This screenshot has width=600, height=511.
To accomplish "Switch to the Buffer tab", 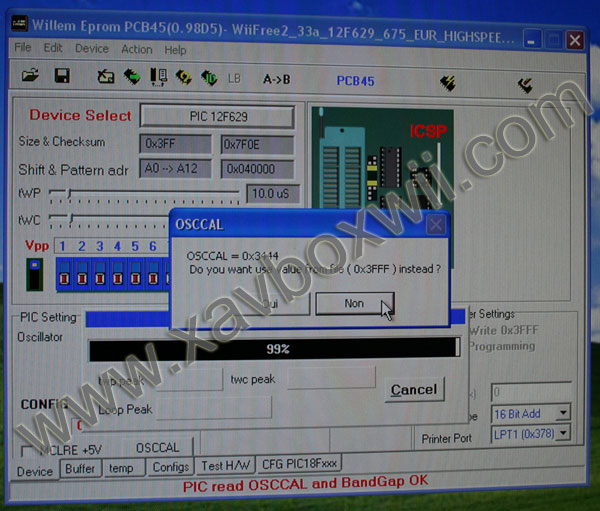I will [x=80, y=469].
